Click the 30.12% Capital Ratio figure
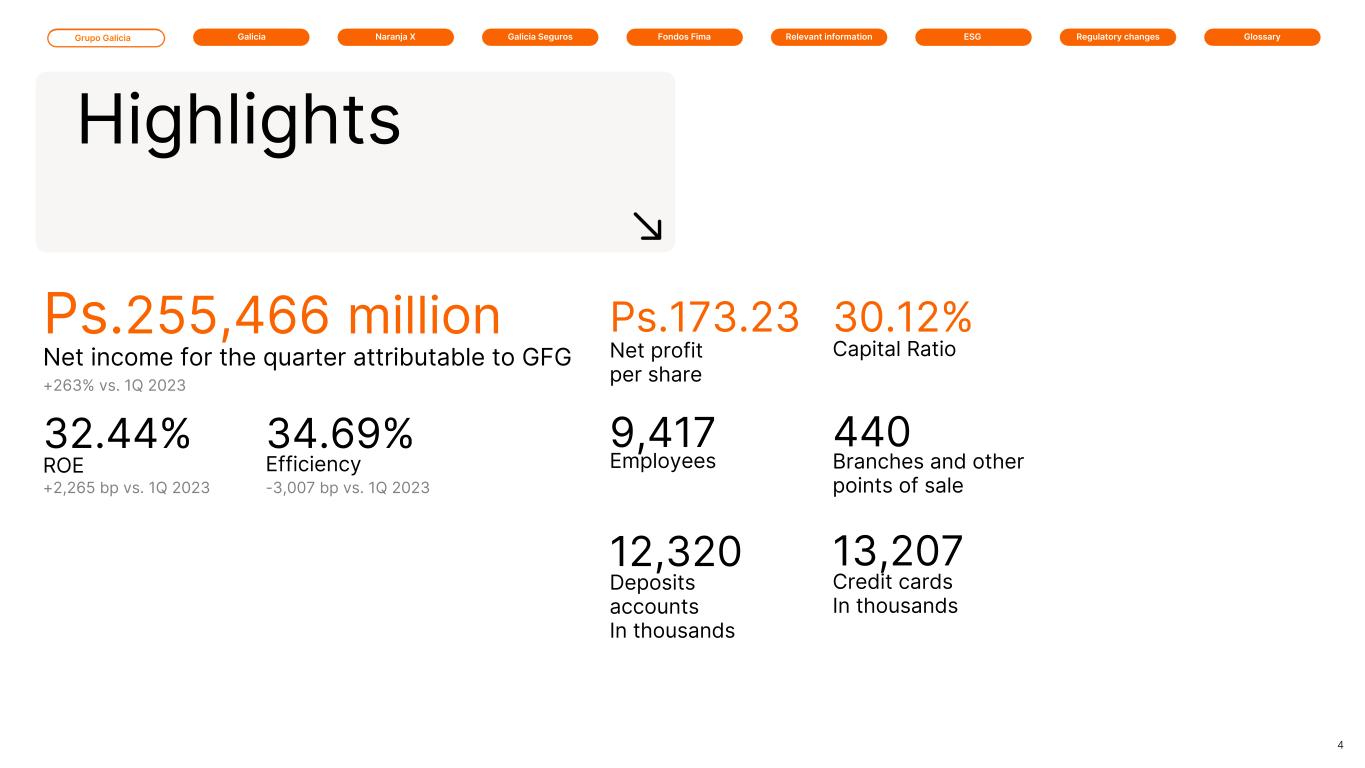 point(902,317)
